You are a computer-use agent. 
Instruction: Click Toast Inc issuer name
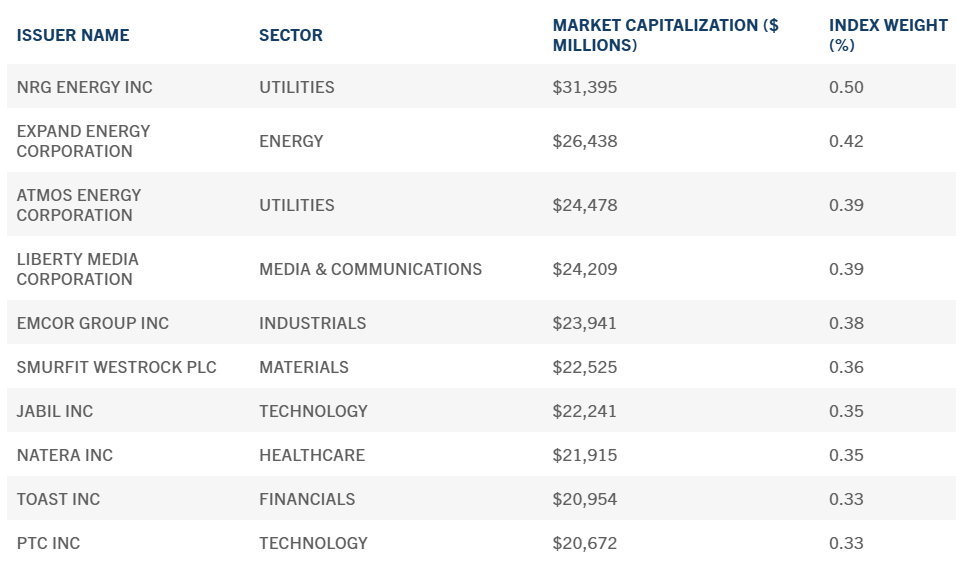tap(58, 499)
